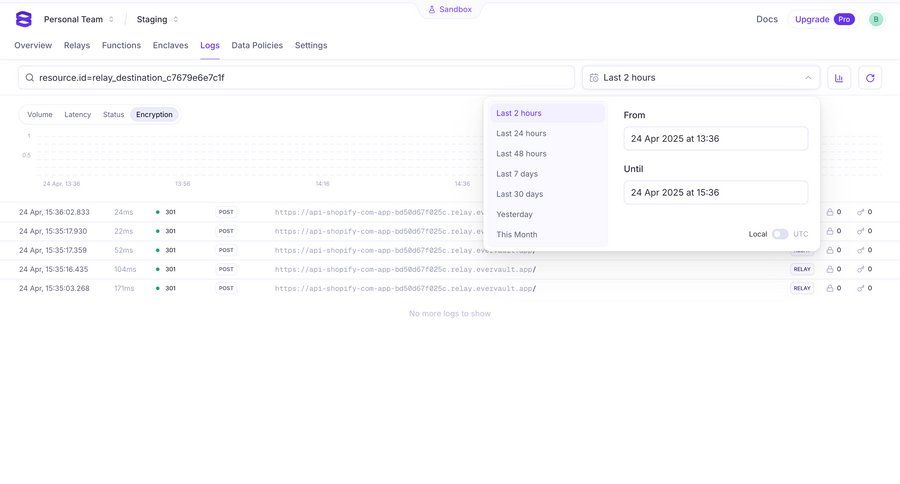Viewport: 900px width, 484px height.
Task: Choose Last 7 days option
Action: [517, 174]
